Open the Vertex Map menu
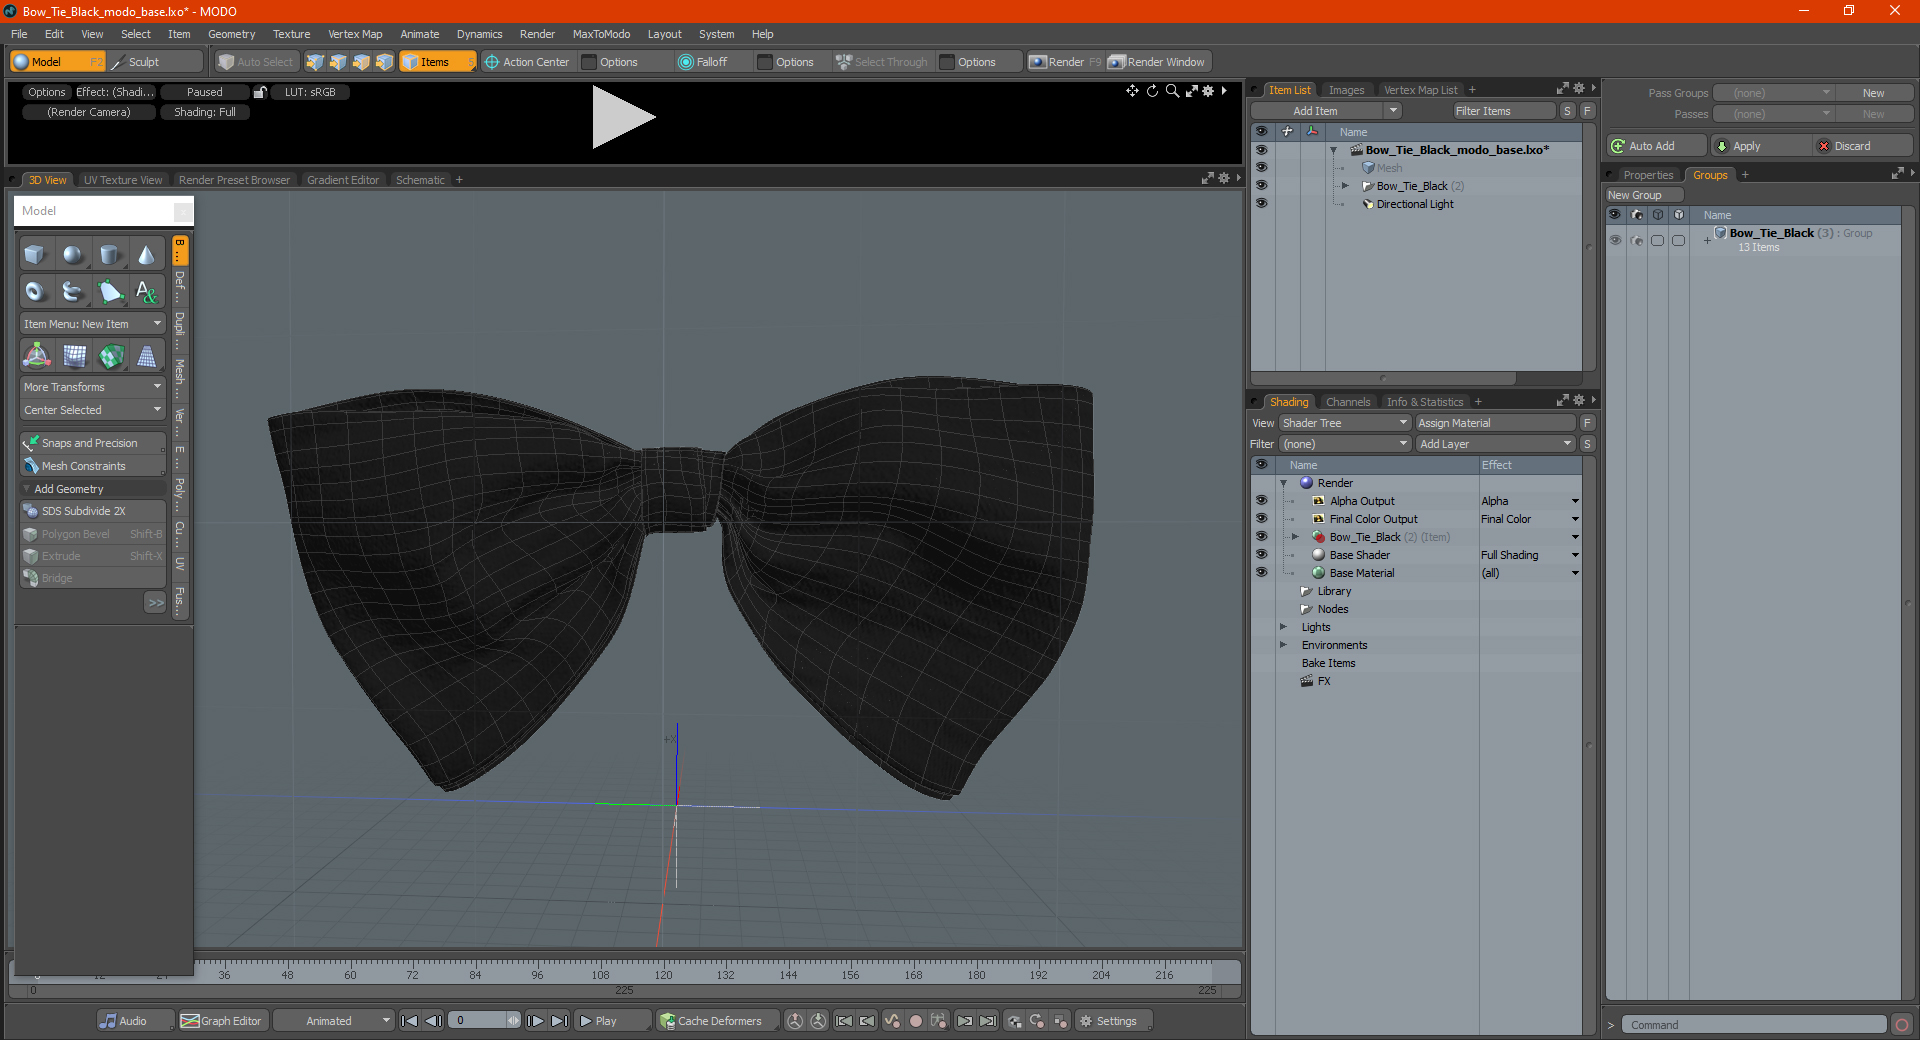Viewport: 1920px width, 1040px height. [x=355, y=34]
